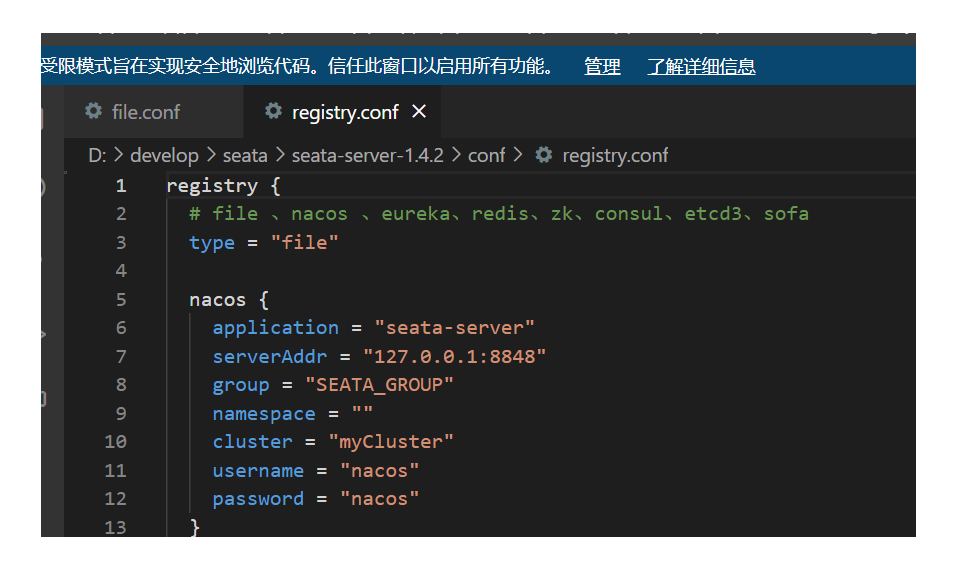Click the 'password' key
The height and width of the screenshot is (574, 979).
tap(258, 499)
